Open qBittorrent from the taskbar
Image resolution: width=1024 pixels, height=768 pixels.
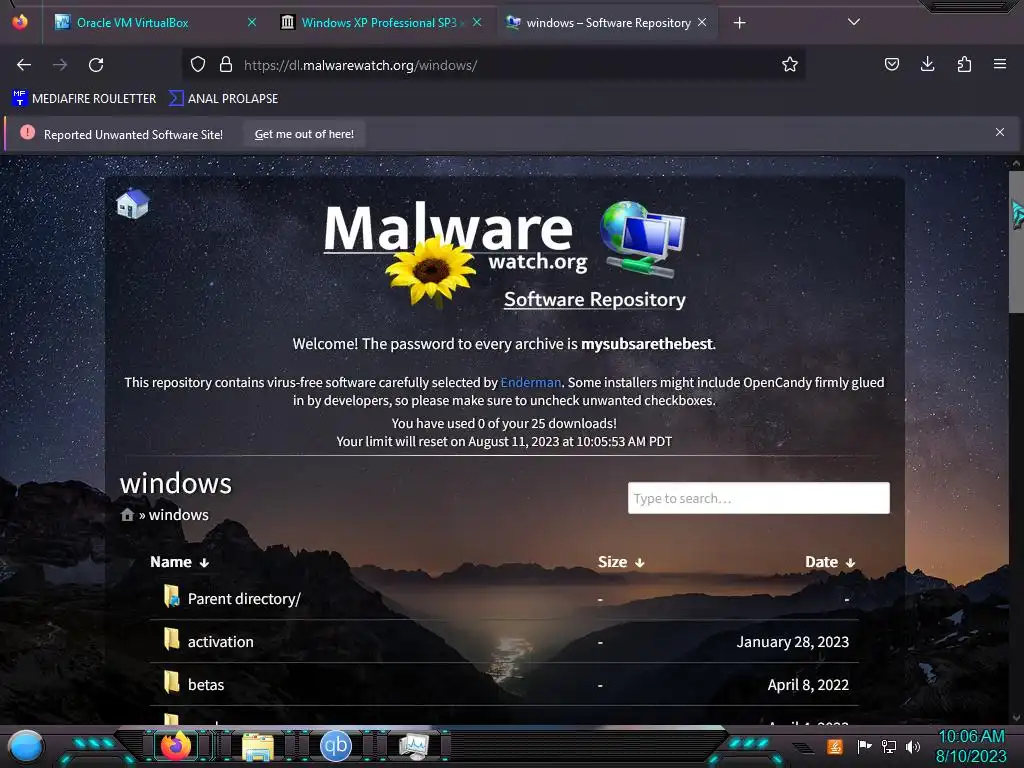click(336, 746)
